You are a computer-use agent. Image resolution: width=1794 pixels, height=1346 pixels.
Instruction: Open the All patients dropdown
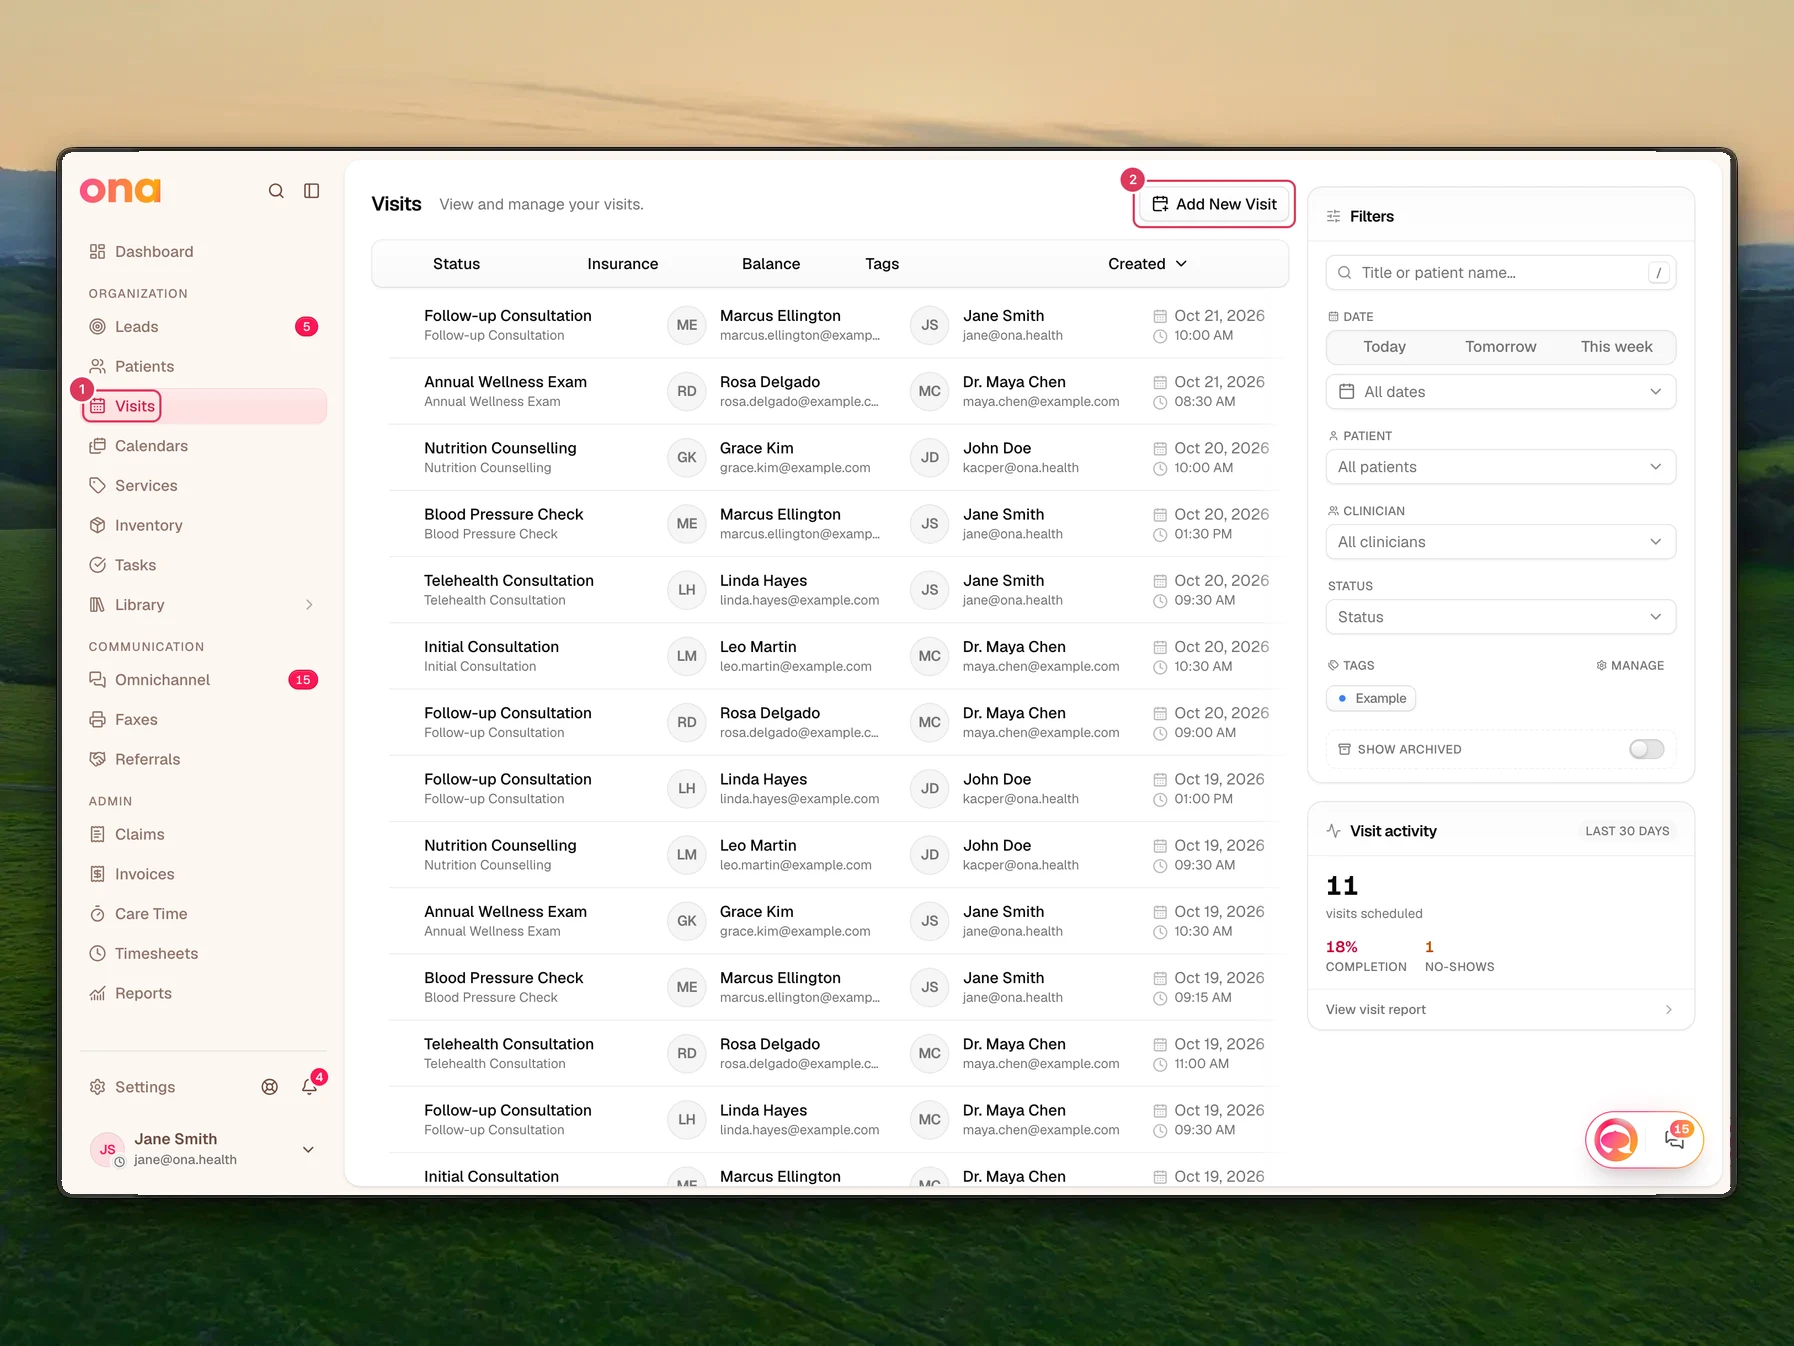[x=1500, y=467]
